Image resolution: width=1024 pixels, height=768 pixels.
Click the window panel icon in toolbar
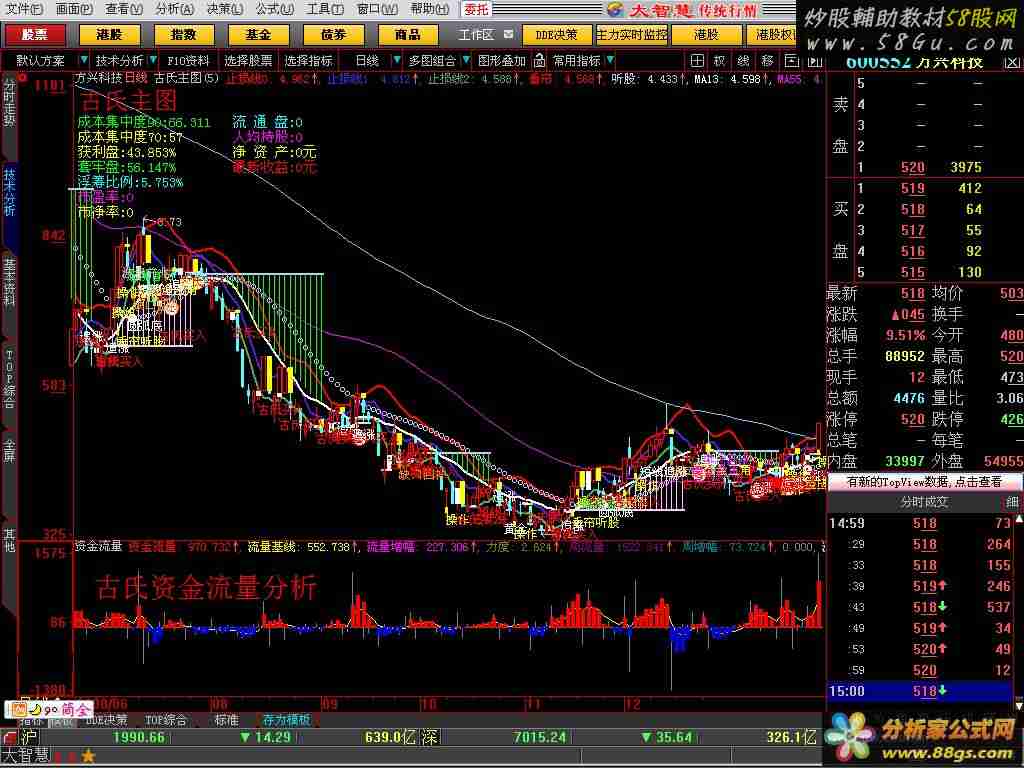click(x=792, y=61)
